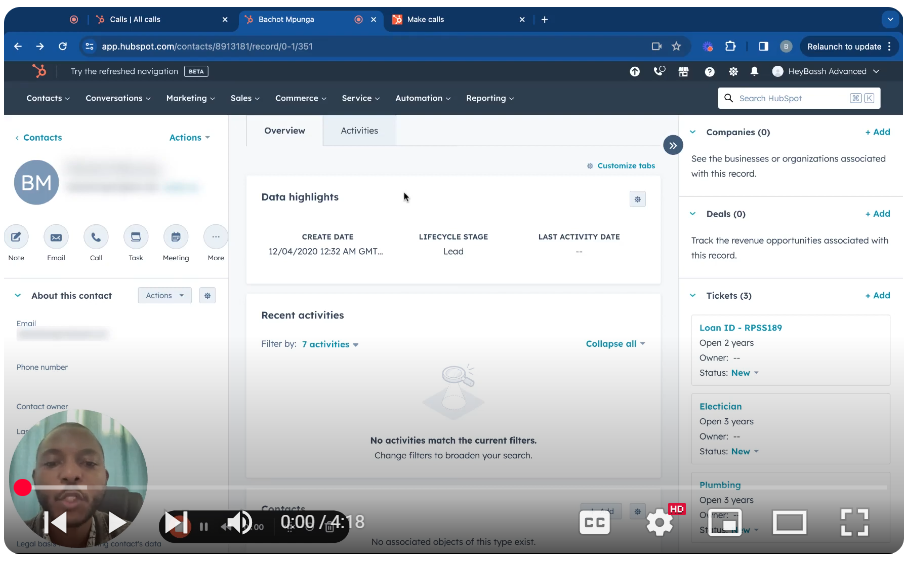Reload the browser page

(63, 46)
